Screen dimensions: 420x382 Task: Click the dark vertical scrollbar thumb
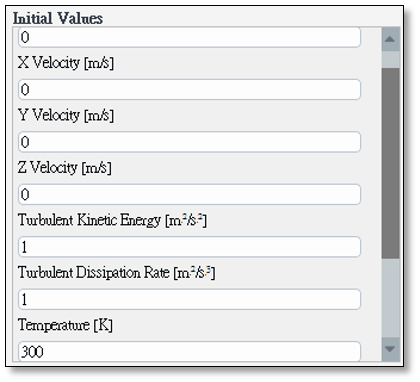click(390, 163)
